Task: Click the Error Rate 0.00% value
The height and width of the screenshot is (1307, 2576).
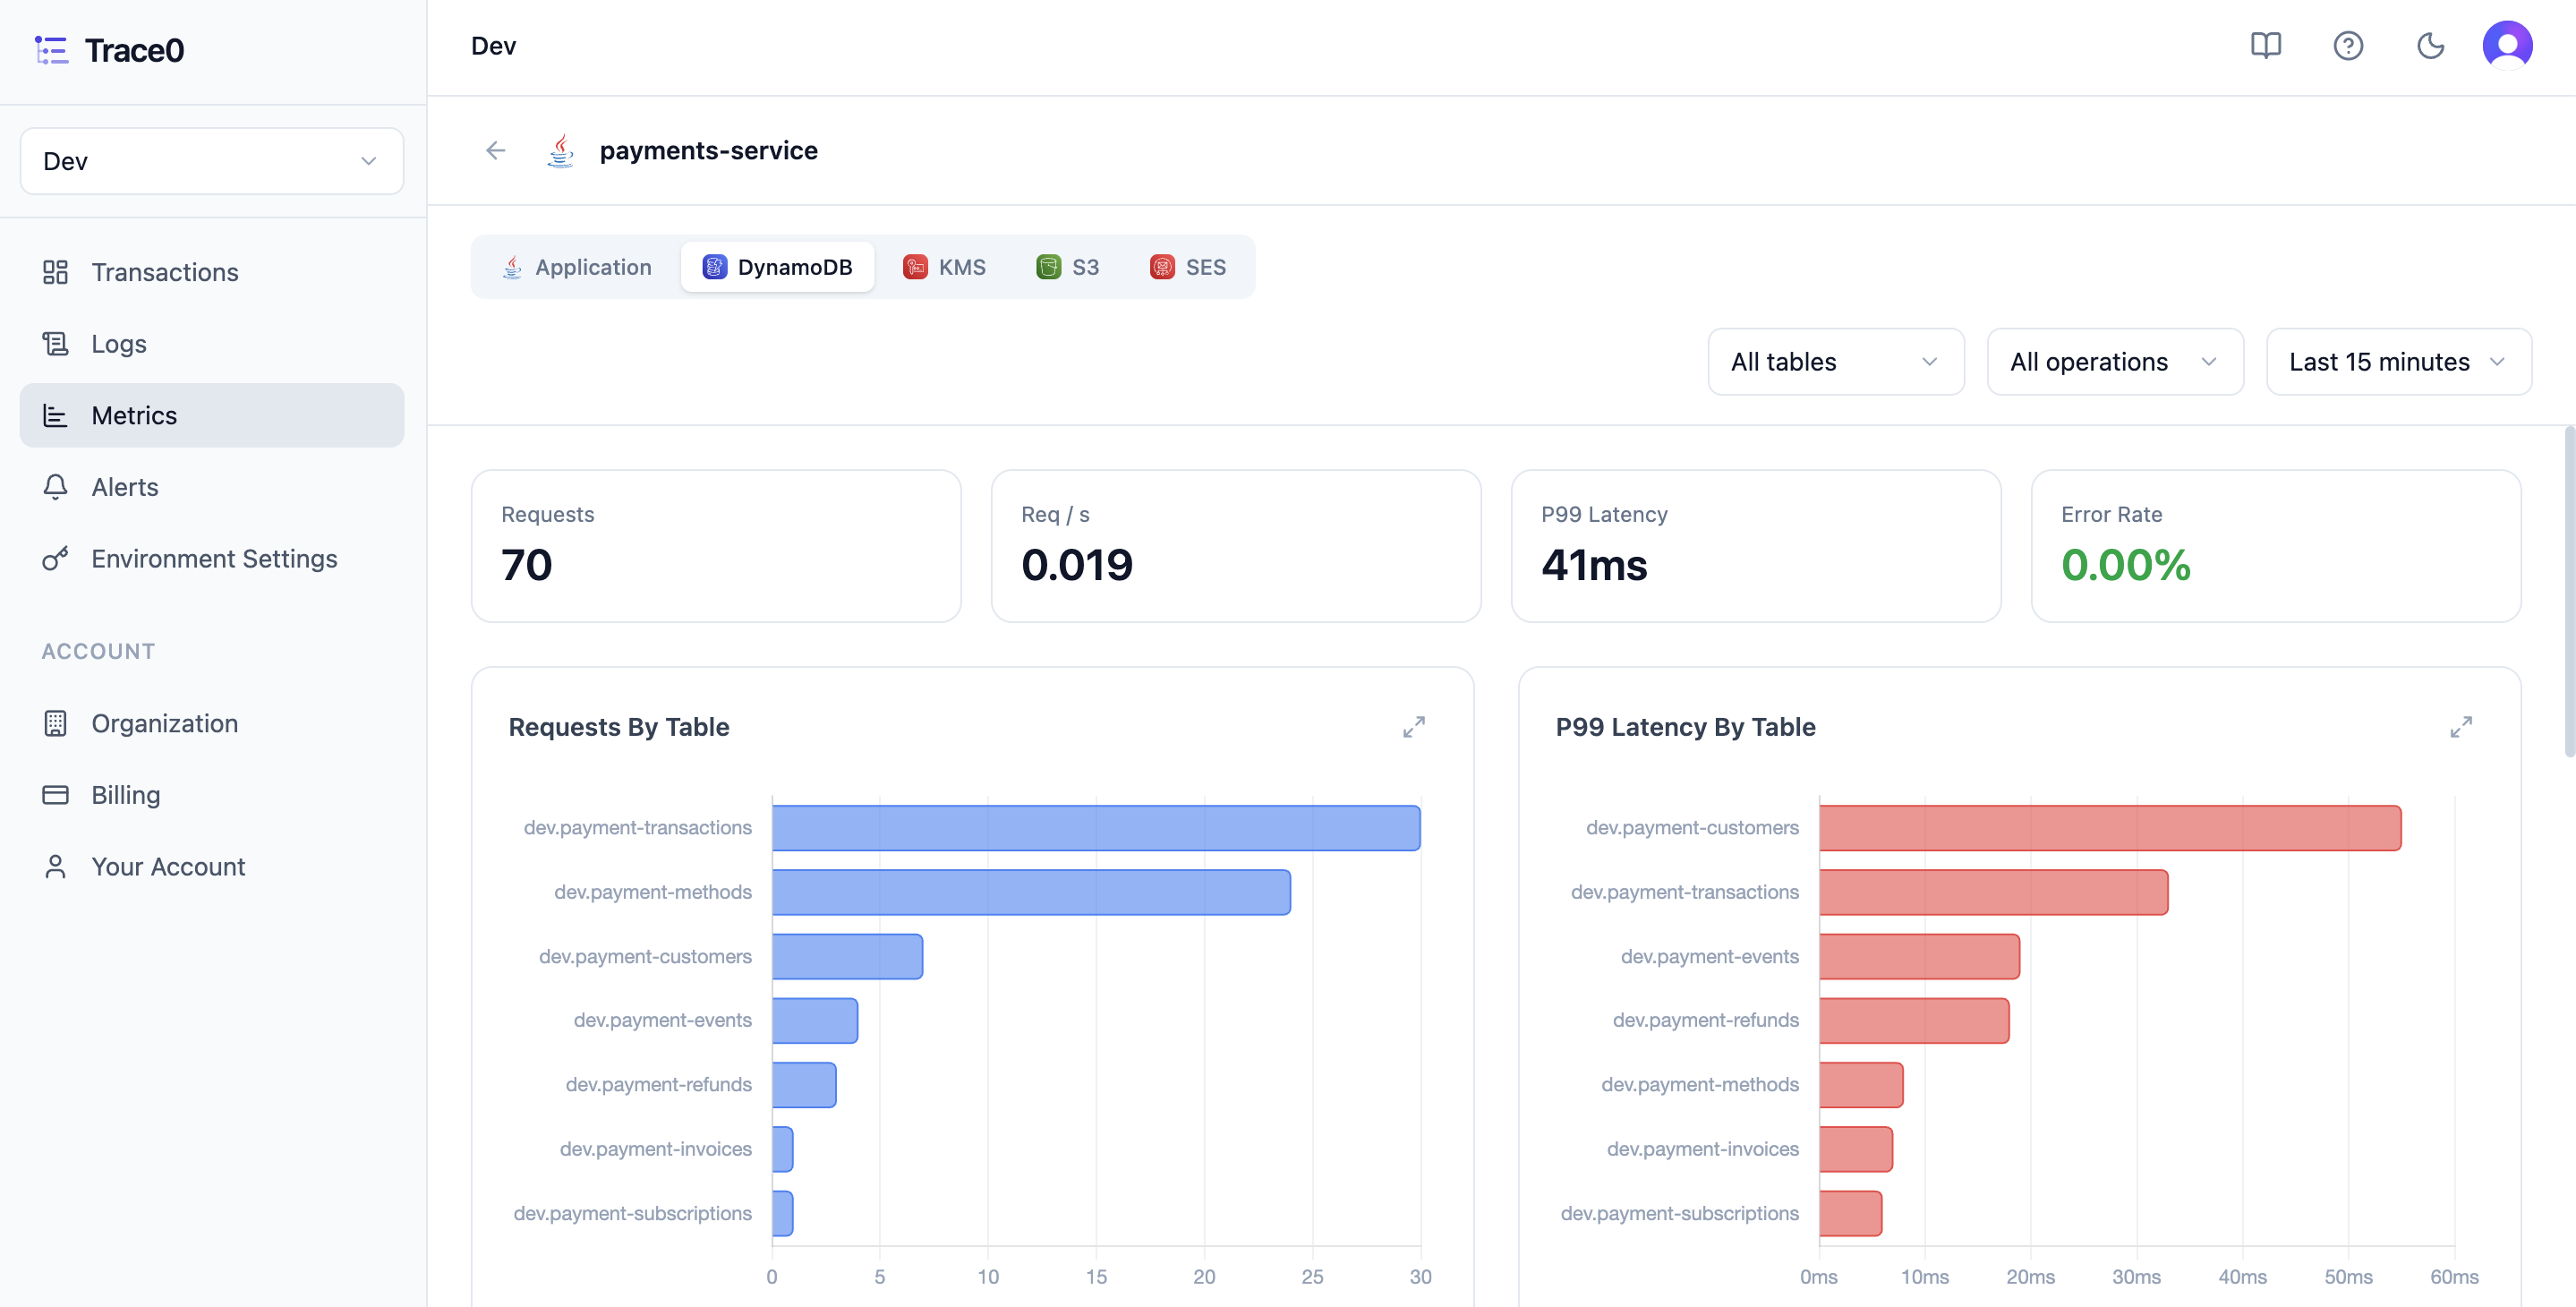Action: (x=2125, y=565)
